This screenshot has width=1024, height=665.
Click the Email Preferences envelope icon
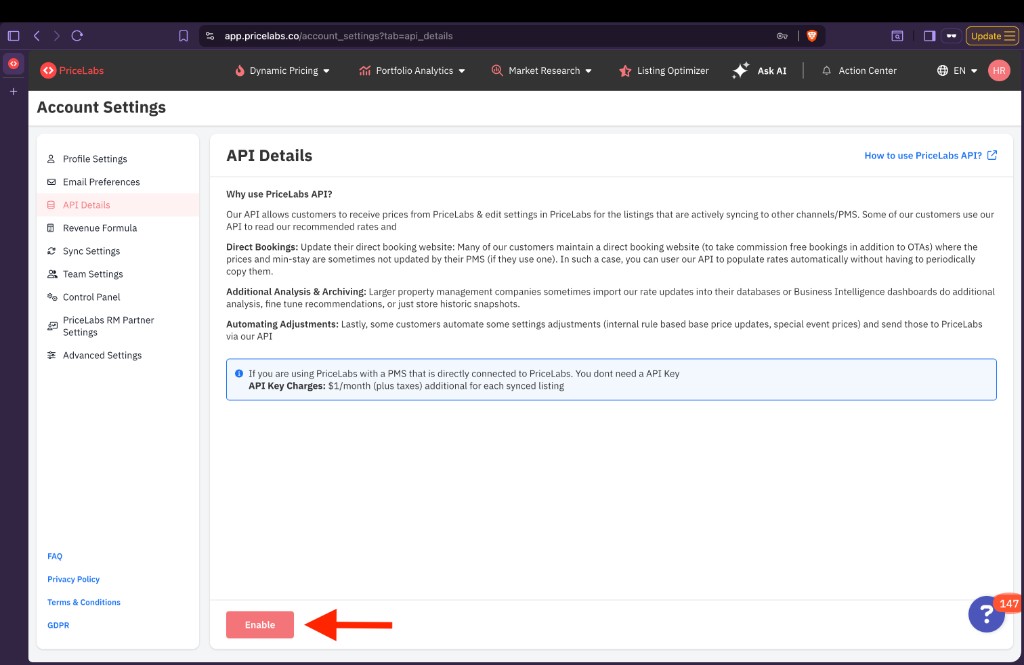(51, 182)
